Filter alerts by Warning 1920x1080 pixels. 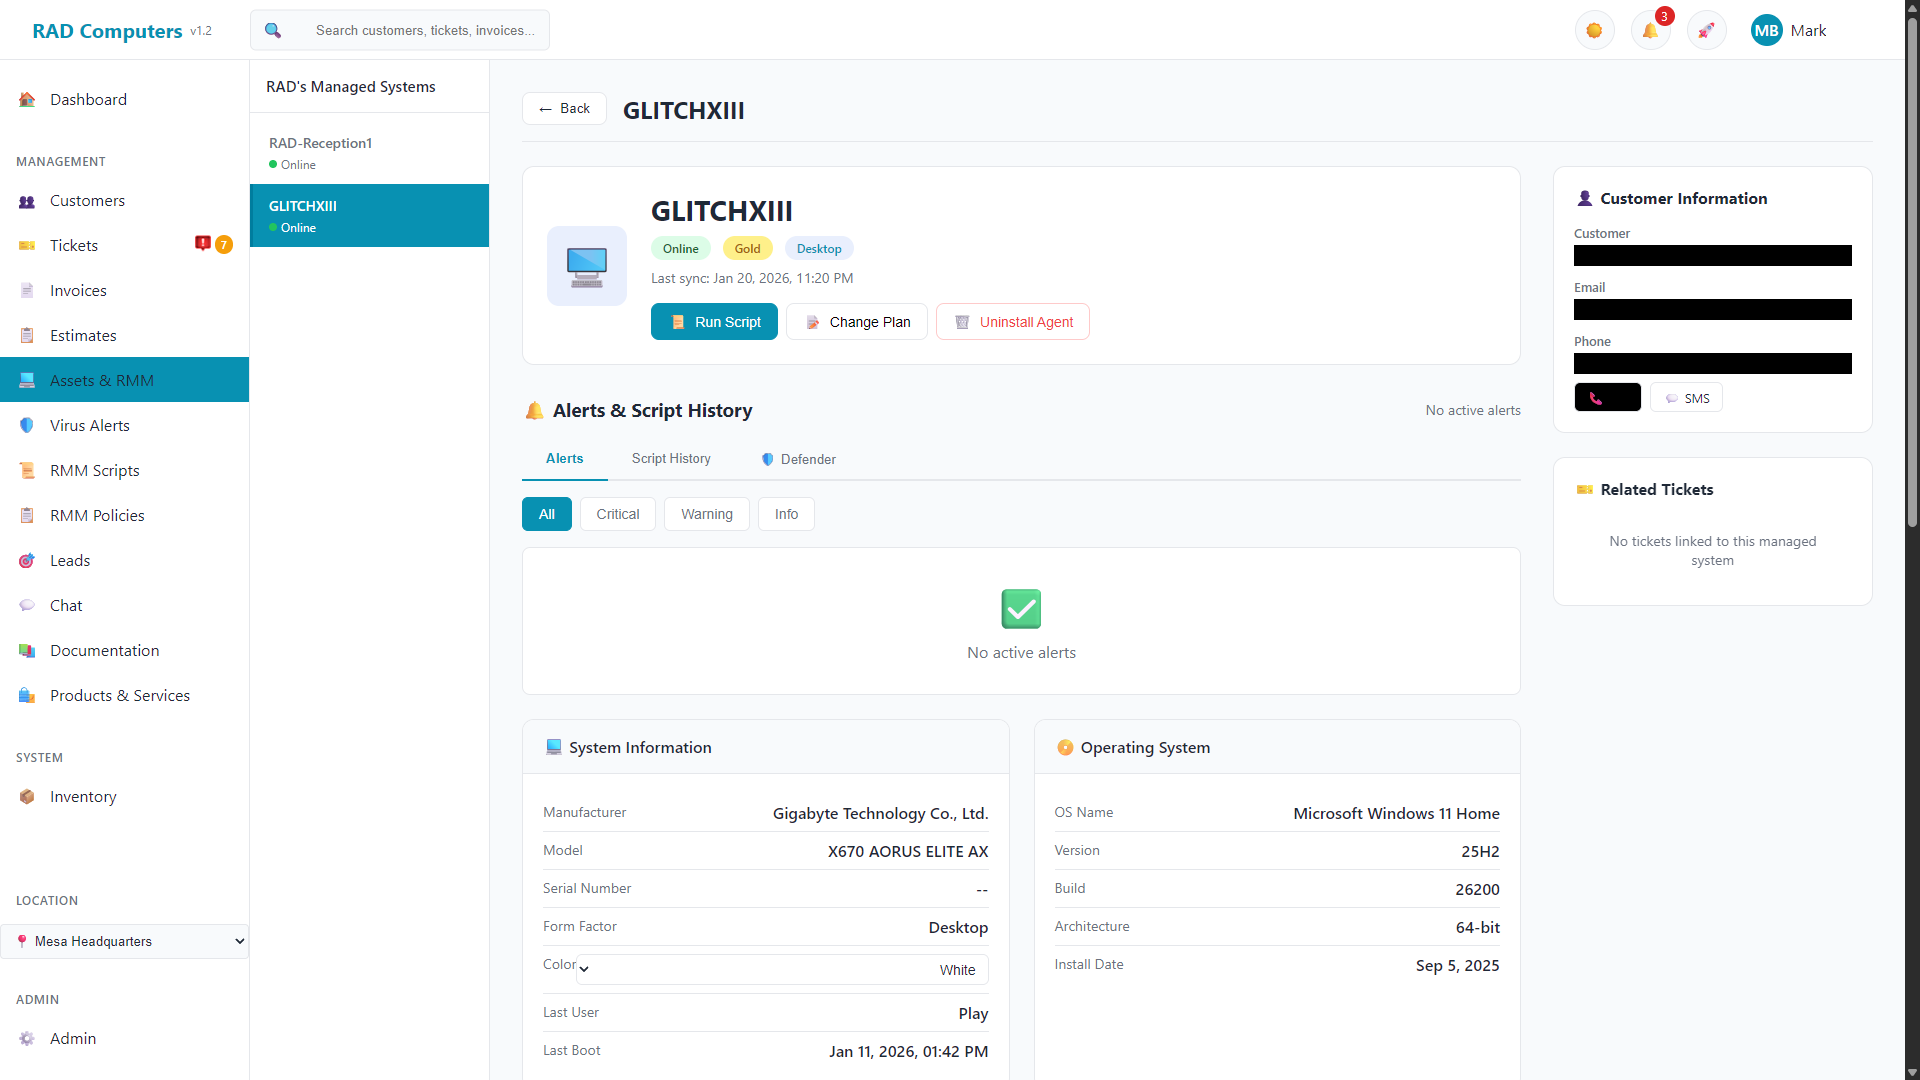click(706, 514)
